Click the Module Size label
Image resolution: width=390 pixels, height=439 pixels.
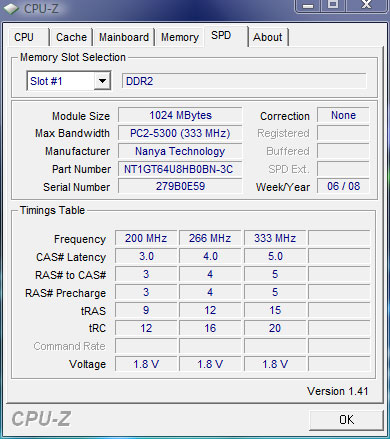81,116
